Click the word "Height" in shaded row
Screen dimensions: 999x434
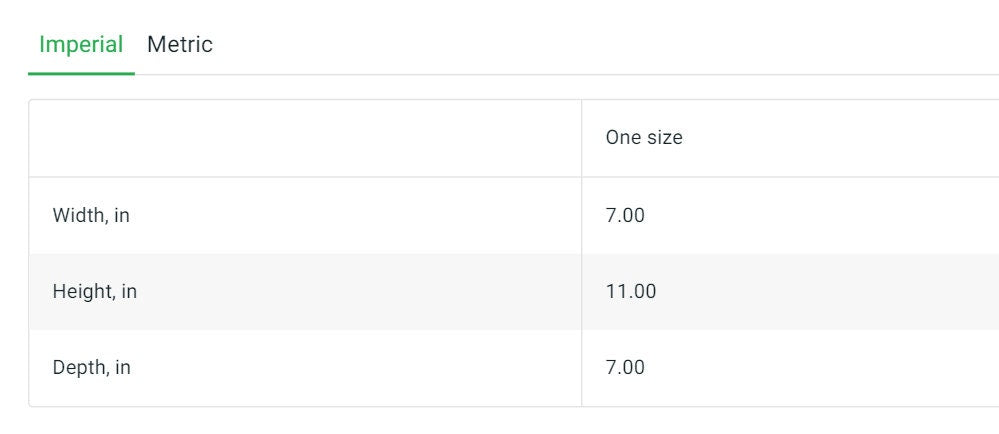click(83, 292)
